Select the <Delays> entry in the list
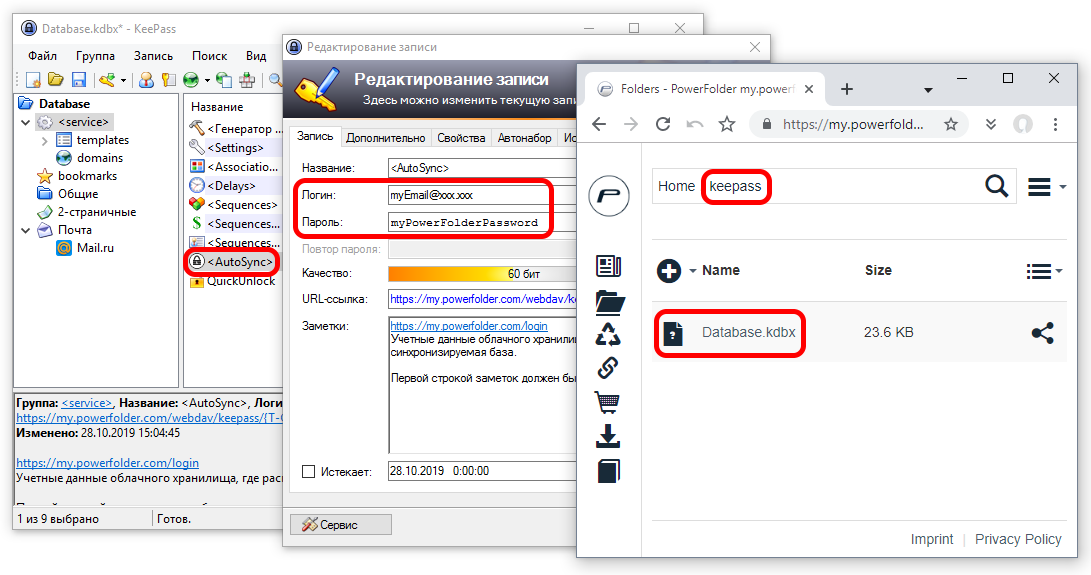The height and width of the screenshot is (575, 1091). coord(231,186)
